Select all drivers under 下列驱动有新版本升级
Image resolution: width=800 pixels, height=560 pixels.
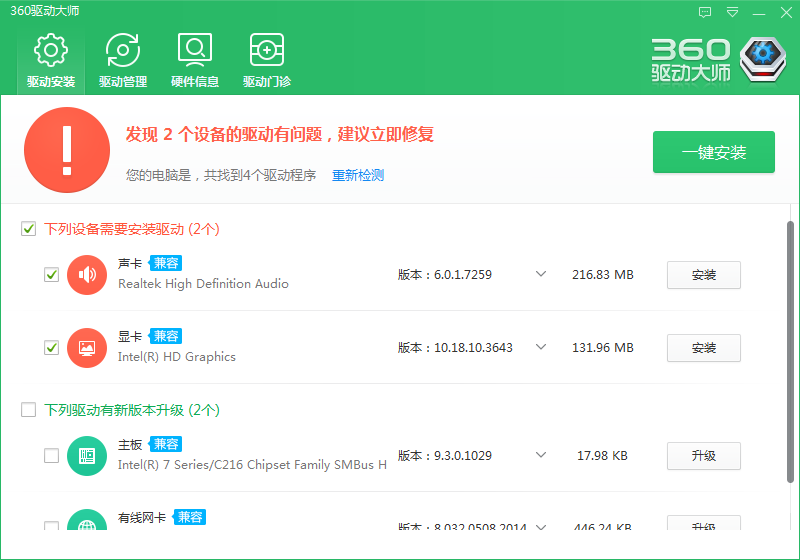(29, 410)
